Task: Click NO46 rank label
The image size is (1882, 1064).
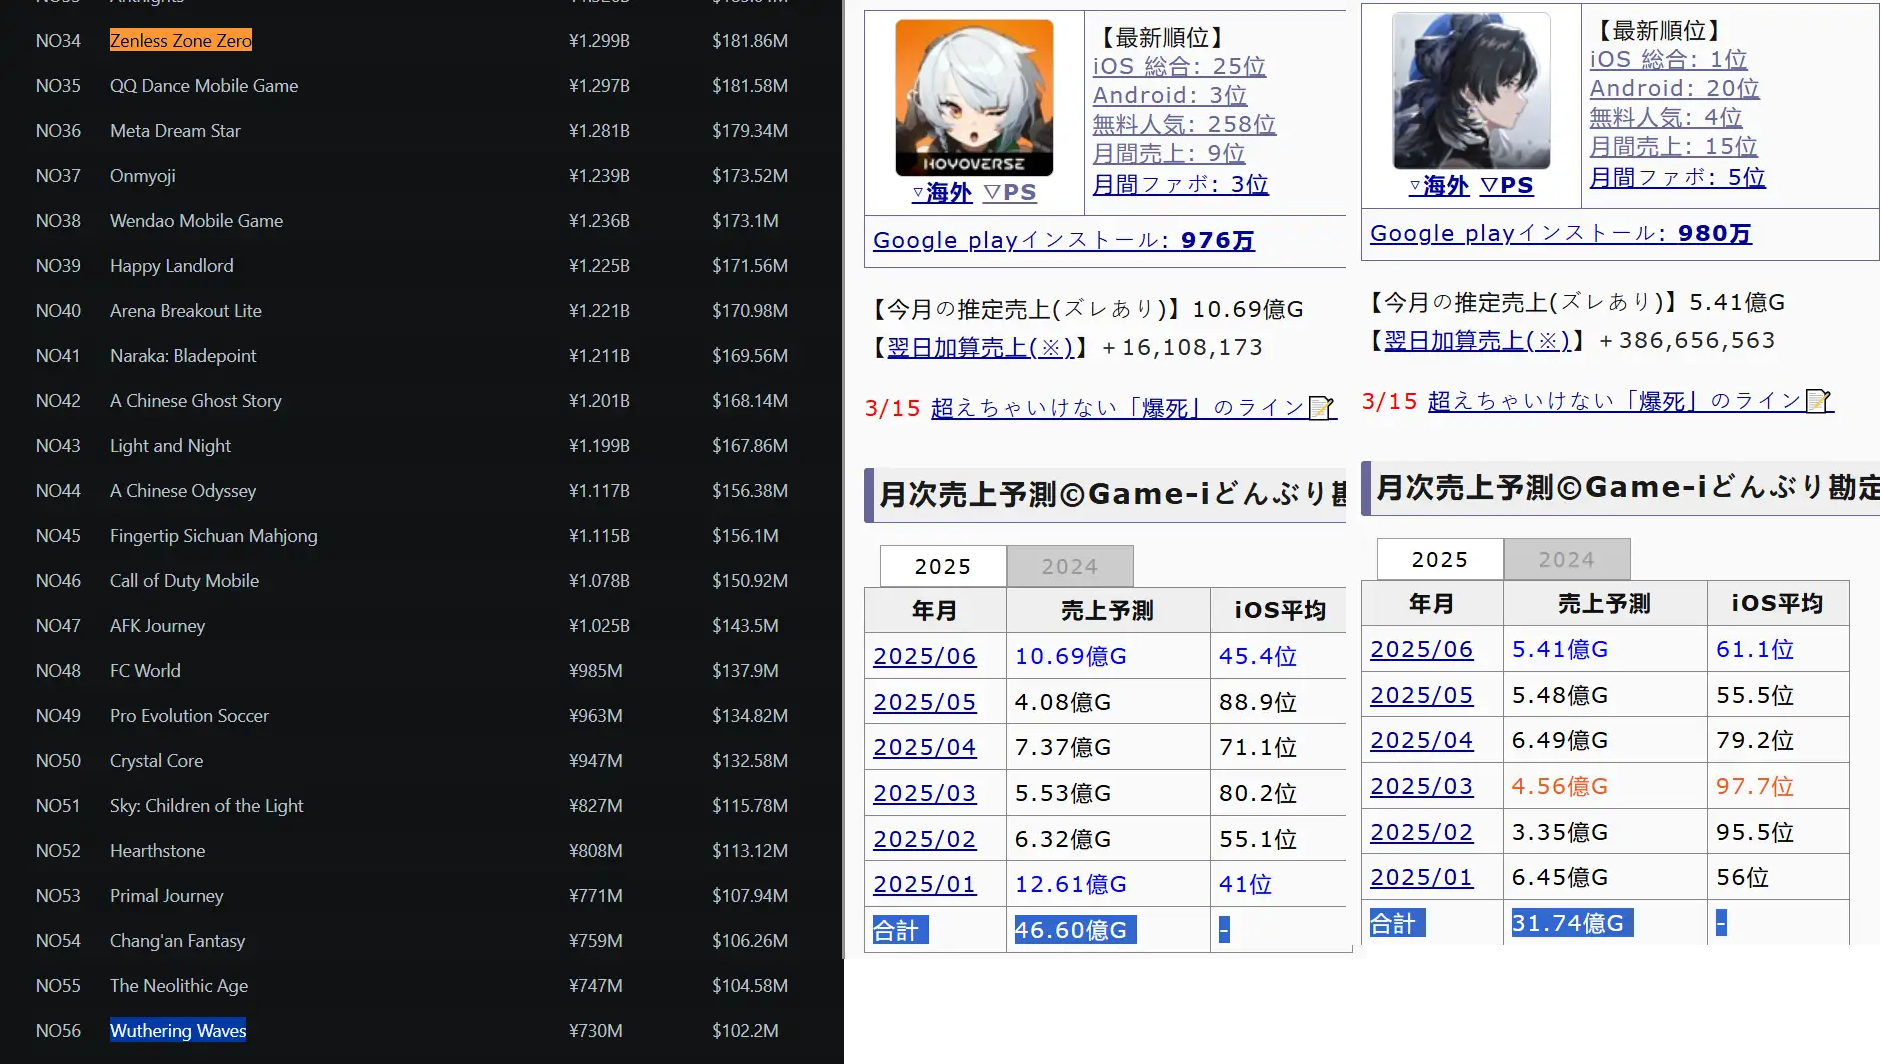Action: tap(58, 581)
